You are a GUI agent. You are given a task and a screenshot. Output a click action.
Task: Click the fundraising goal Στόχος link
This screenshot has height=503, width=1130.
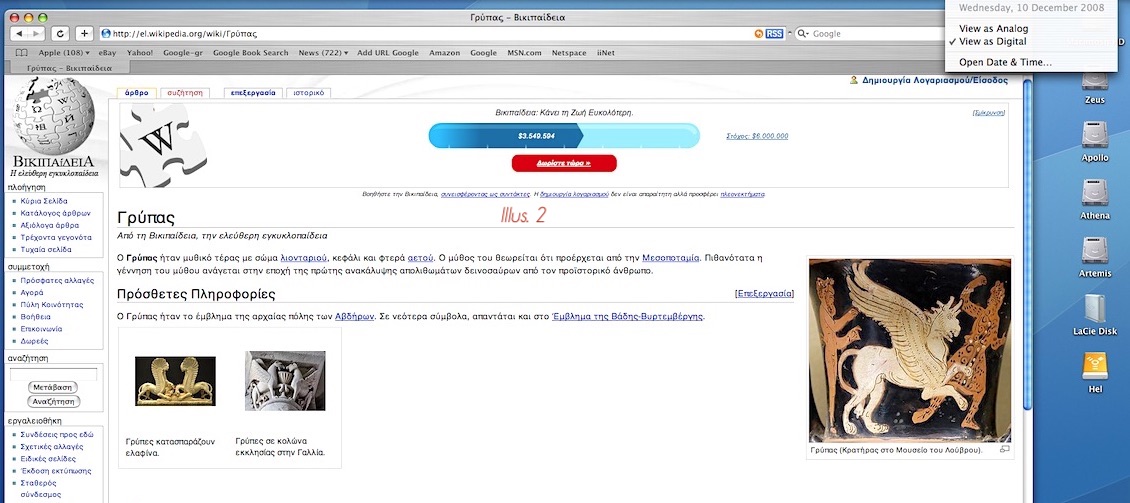(x=757, y=136)
